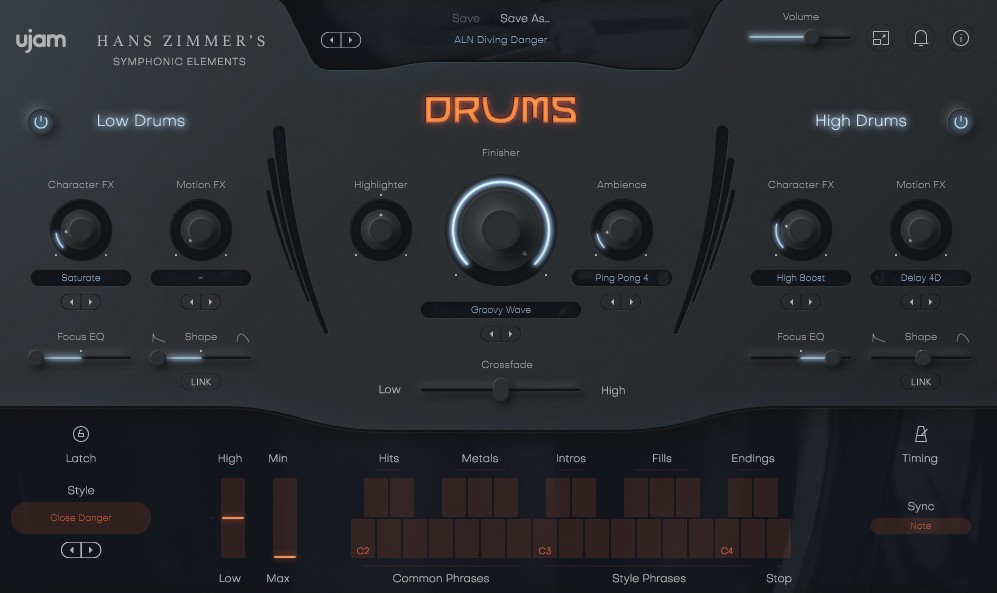Open High Drums Character FX High Boost dropdown
Image resolution: width=997 pixels, height=593 pixels.
(801, 278)
